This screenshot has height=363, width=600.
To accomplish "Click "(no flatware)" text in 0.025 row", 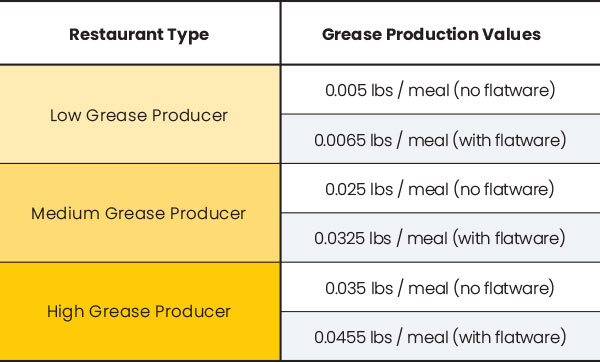I will coord(504,189).
